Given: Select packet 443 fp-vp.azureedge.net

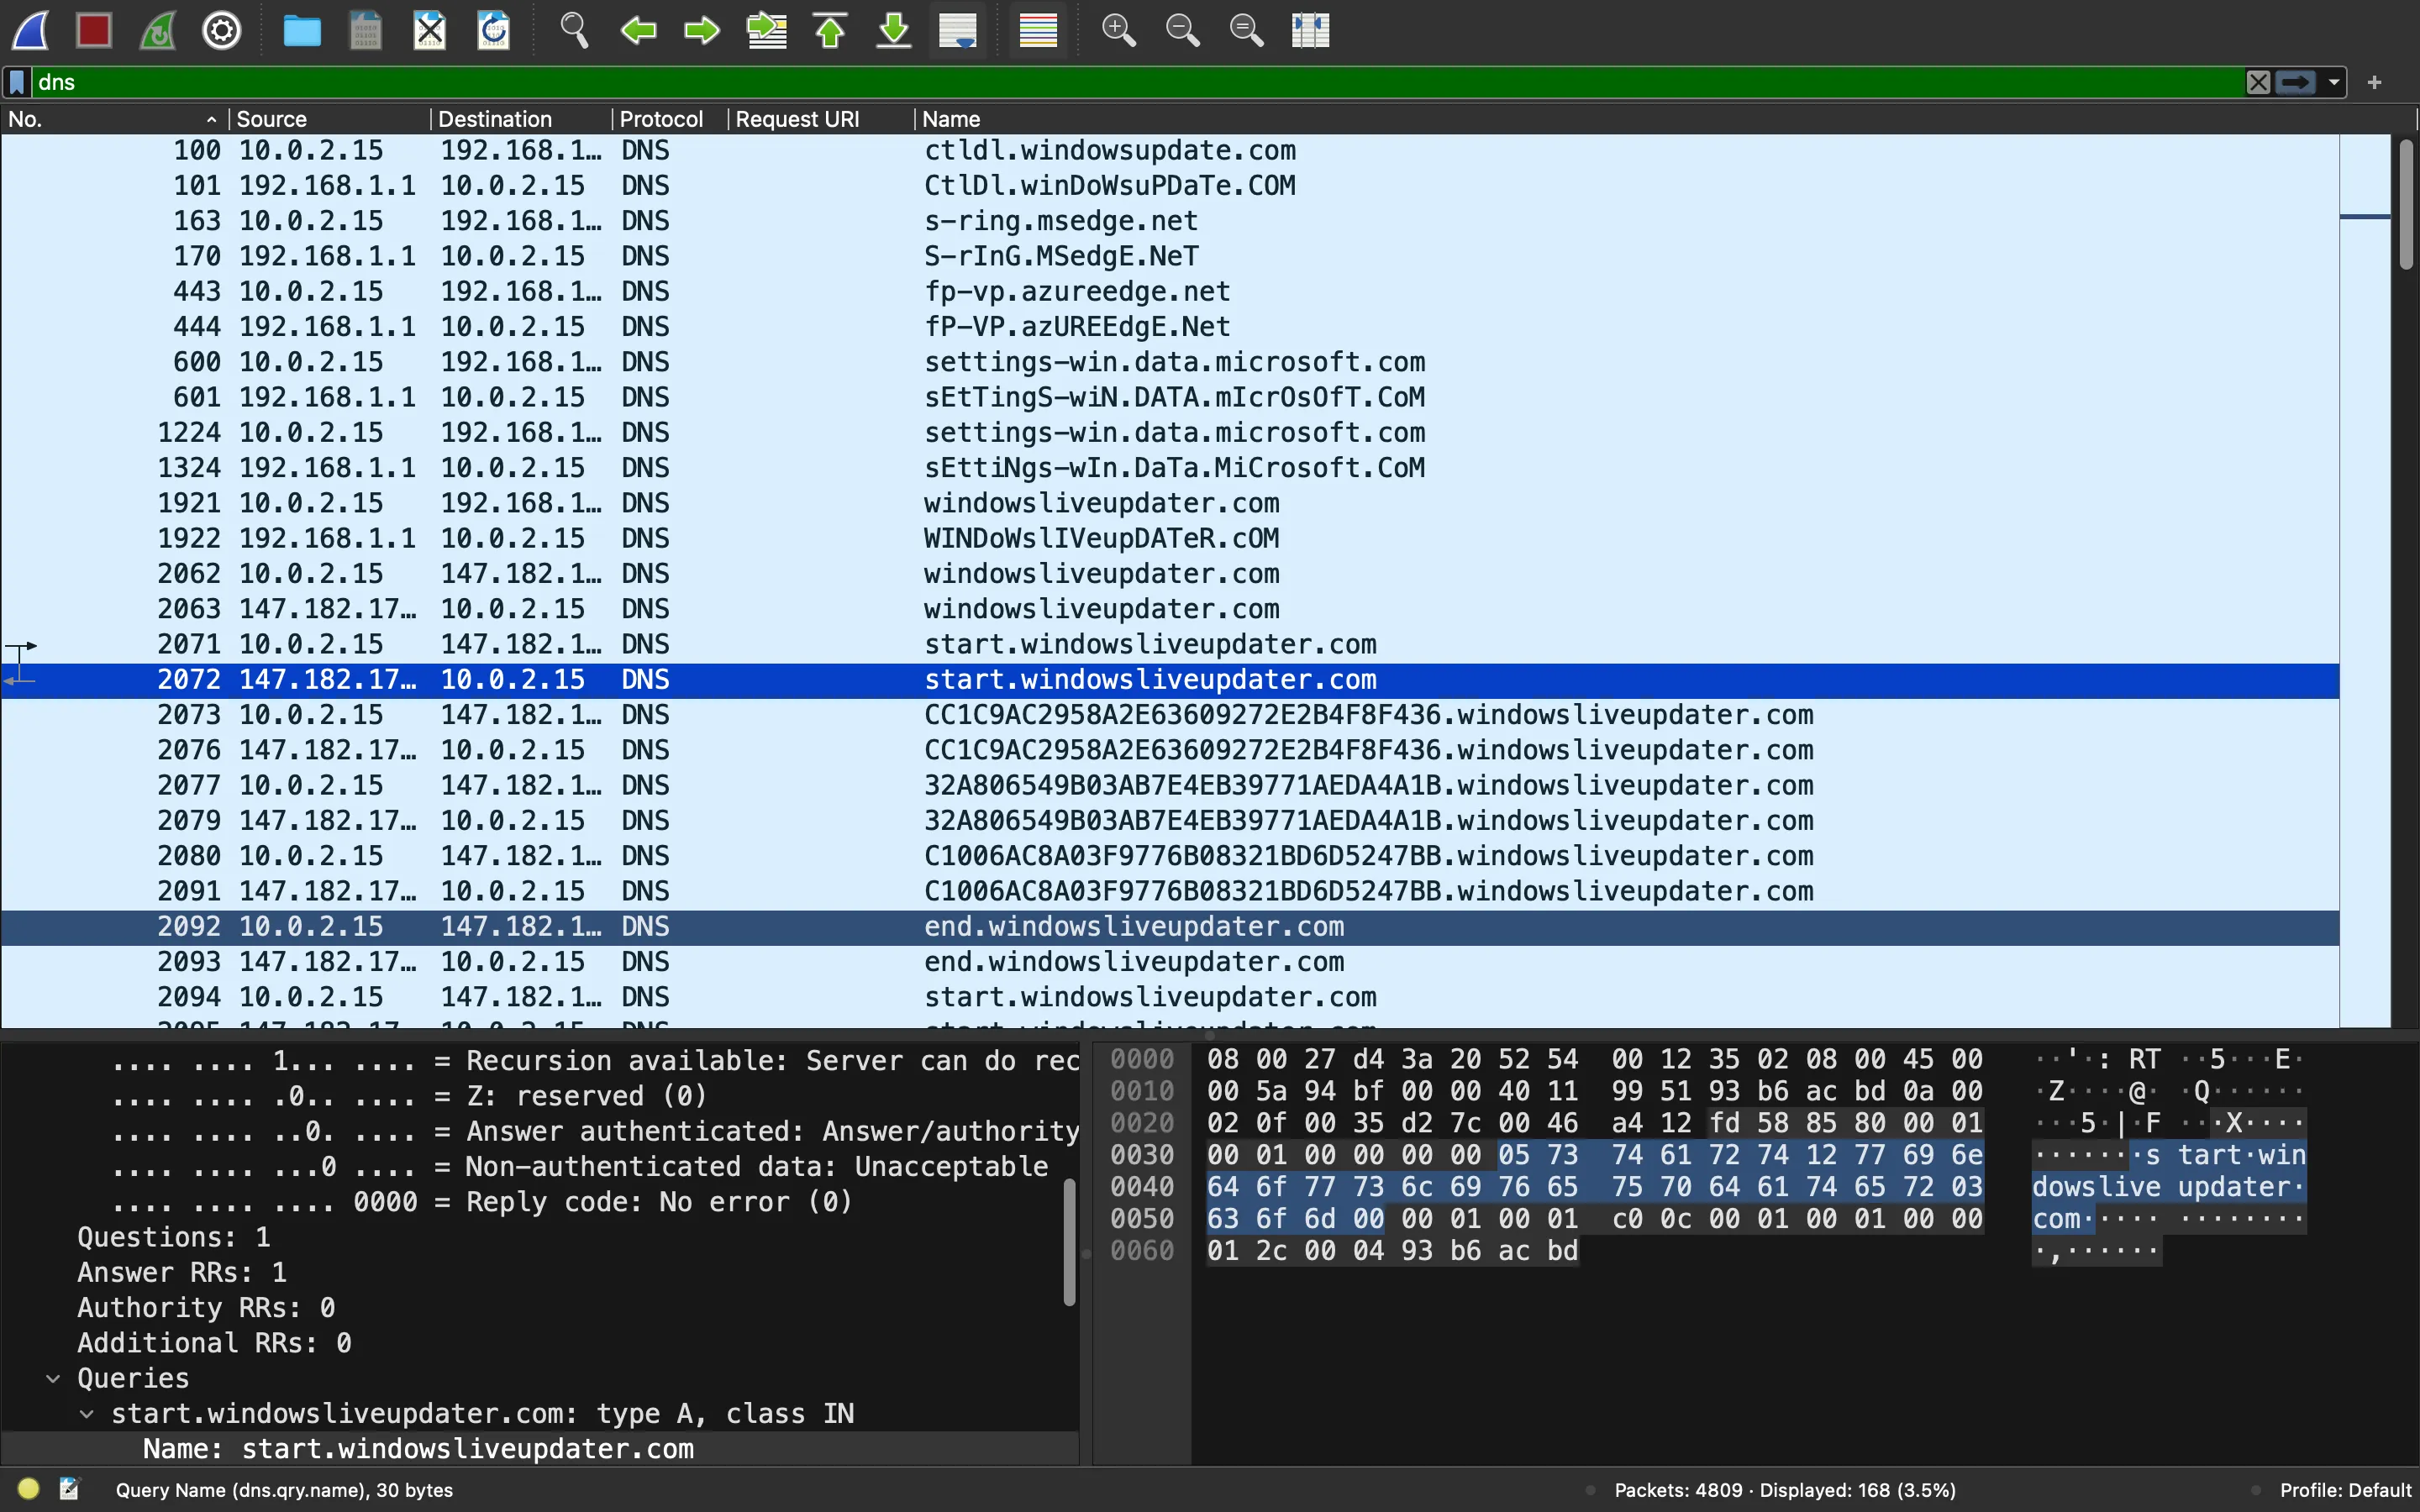Looking at the screenshot, I should [x=1170, y=291].
